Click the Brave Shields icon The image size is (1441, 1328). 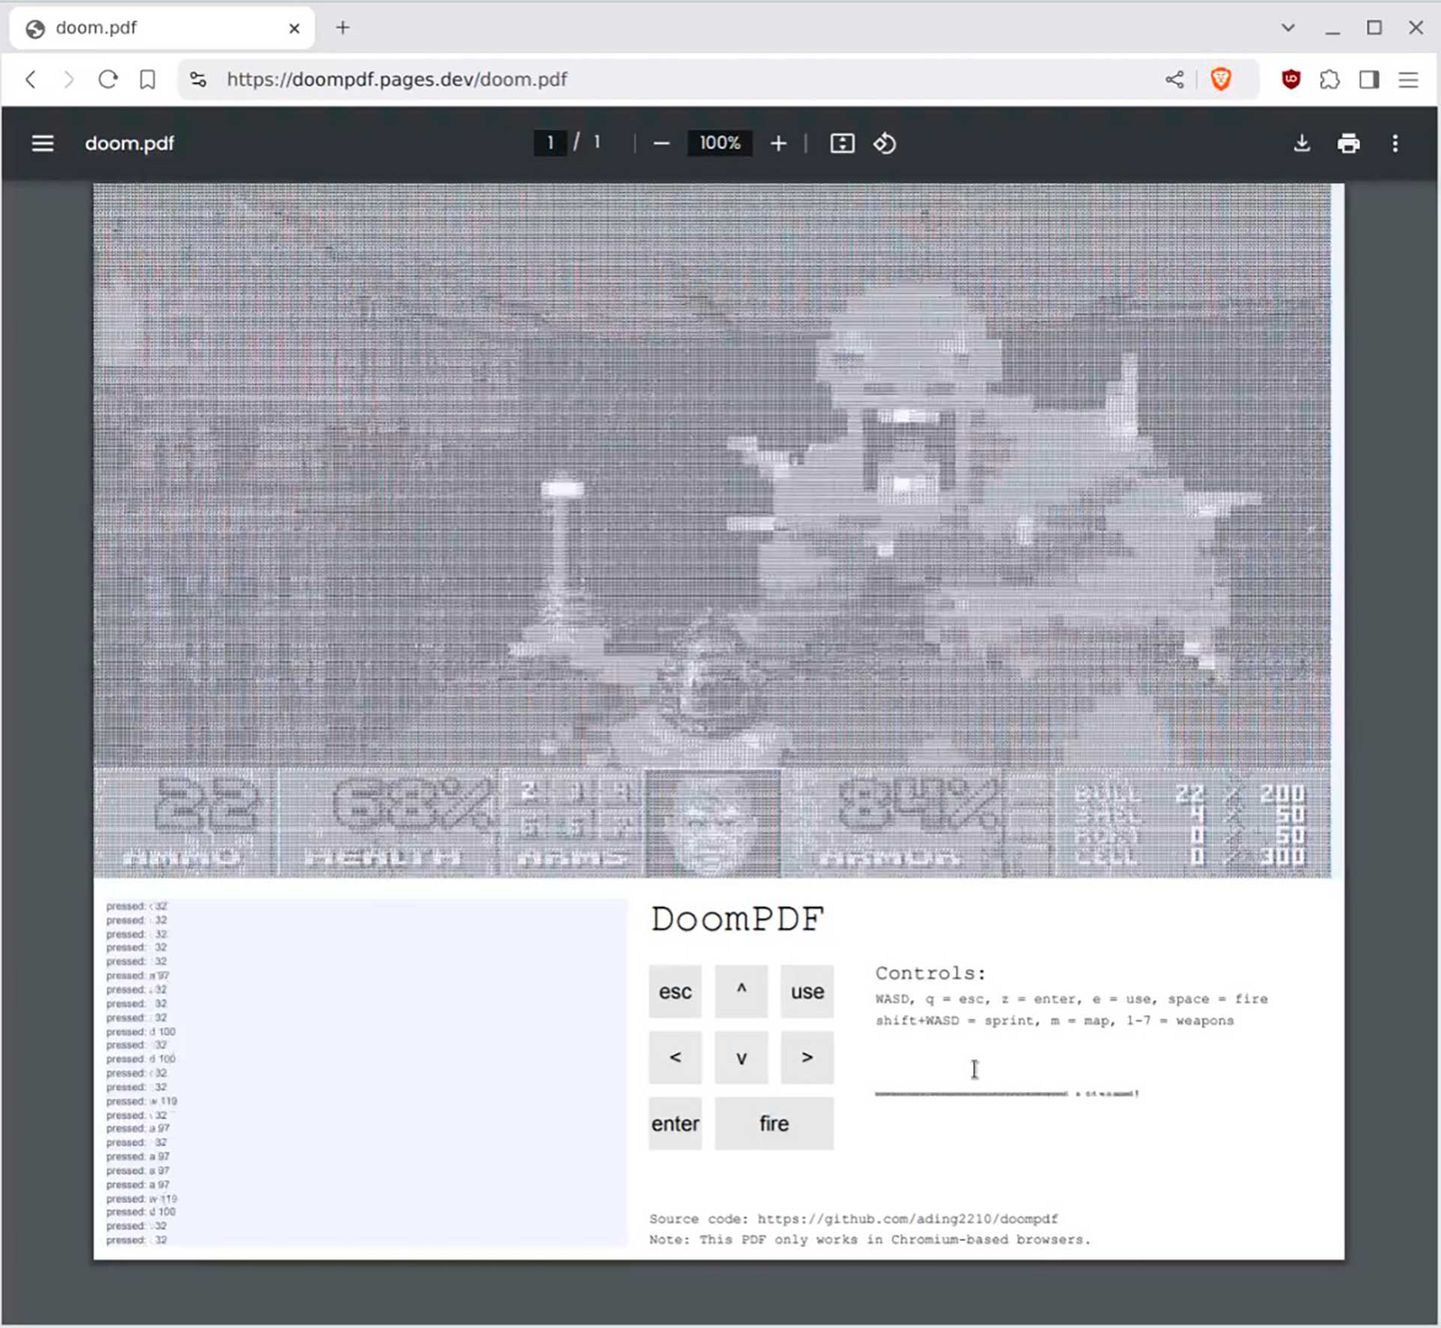1221,79
